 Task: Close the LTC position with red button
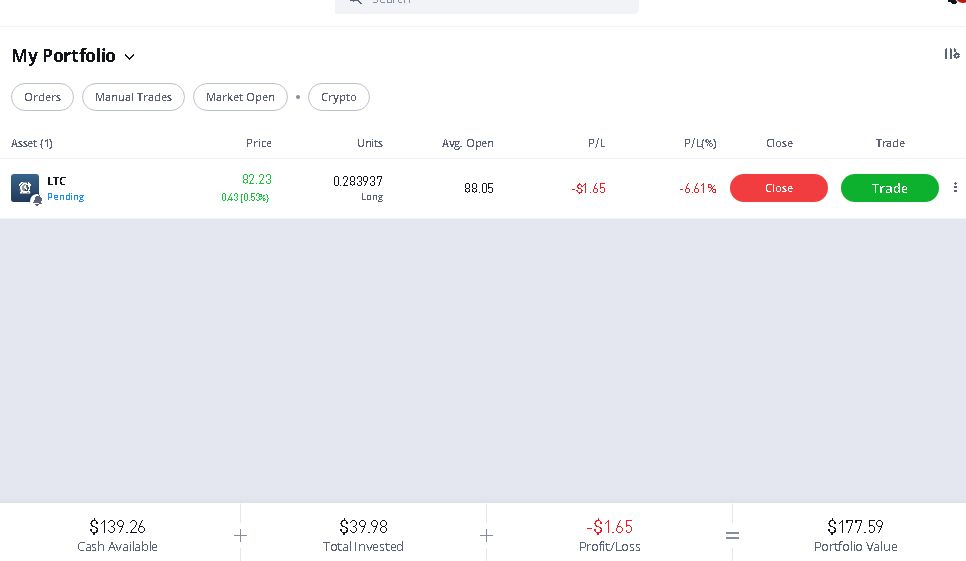click(779, 188)
